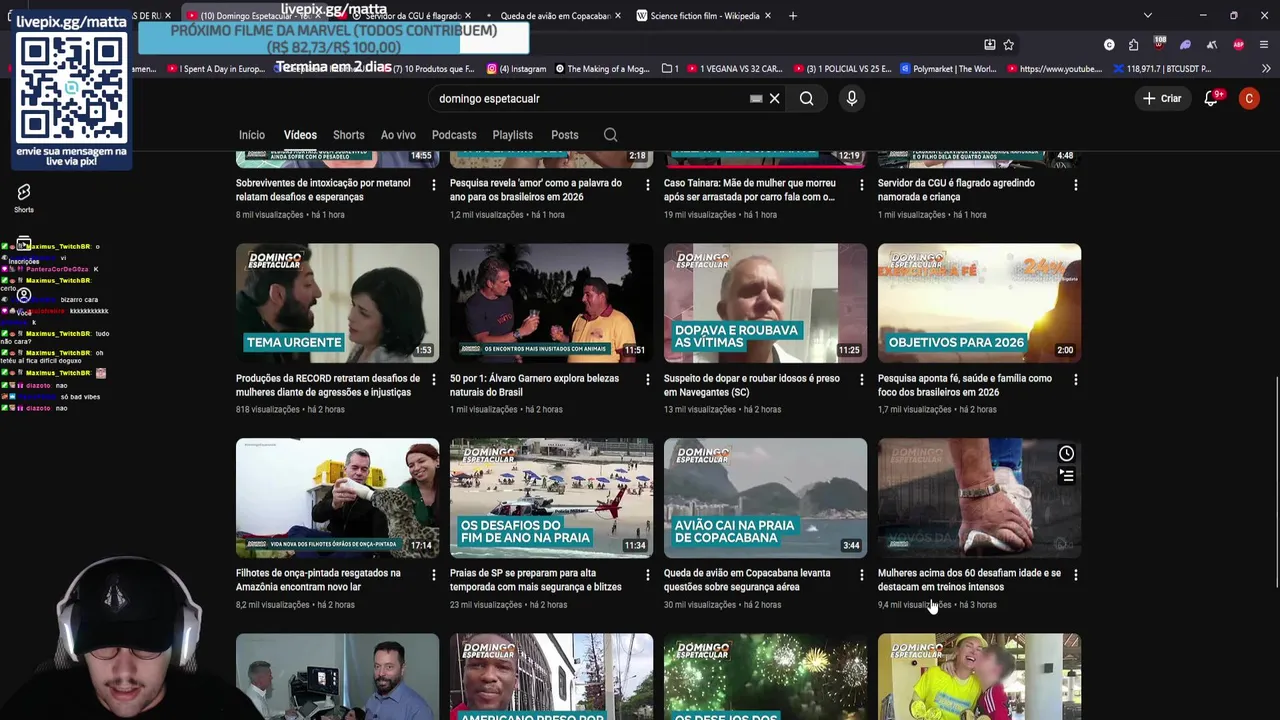This screenshot has height=720, width=1280.
Task: Add Mulheres acima dos 60 video to Watch Later
Action: [1066, 454]
